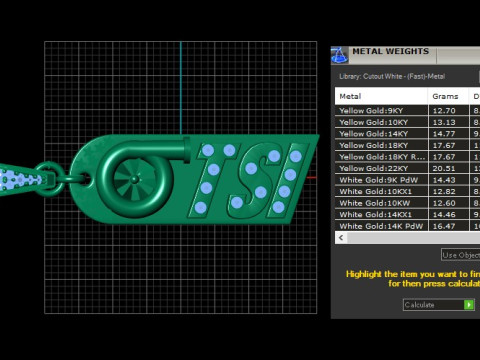480x360 pixels.
Task: Select the Yellow Gold:18KY row
Action: pos(407,145)
